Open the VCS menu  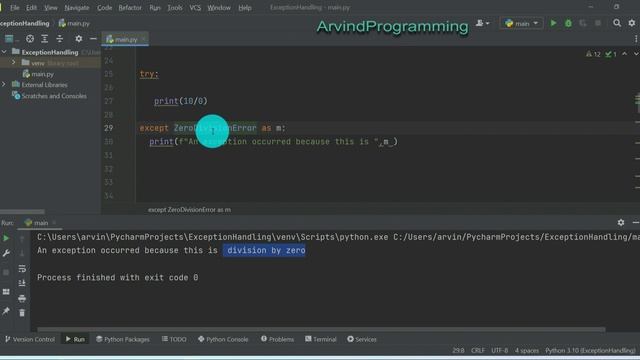(x=195, y=7)
